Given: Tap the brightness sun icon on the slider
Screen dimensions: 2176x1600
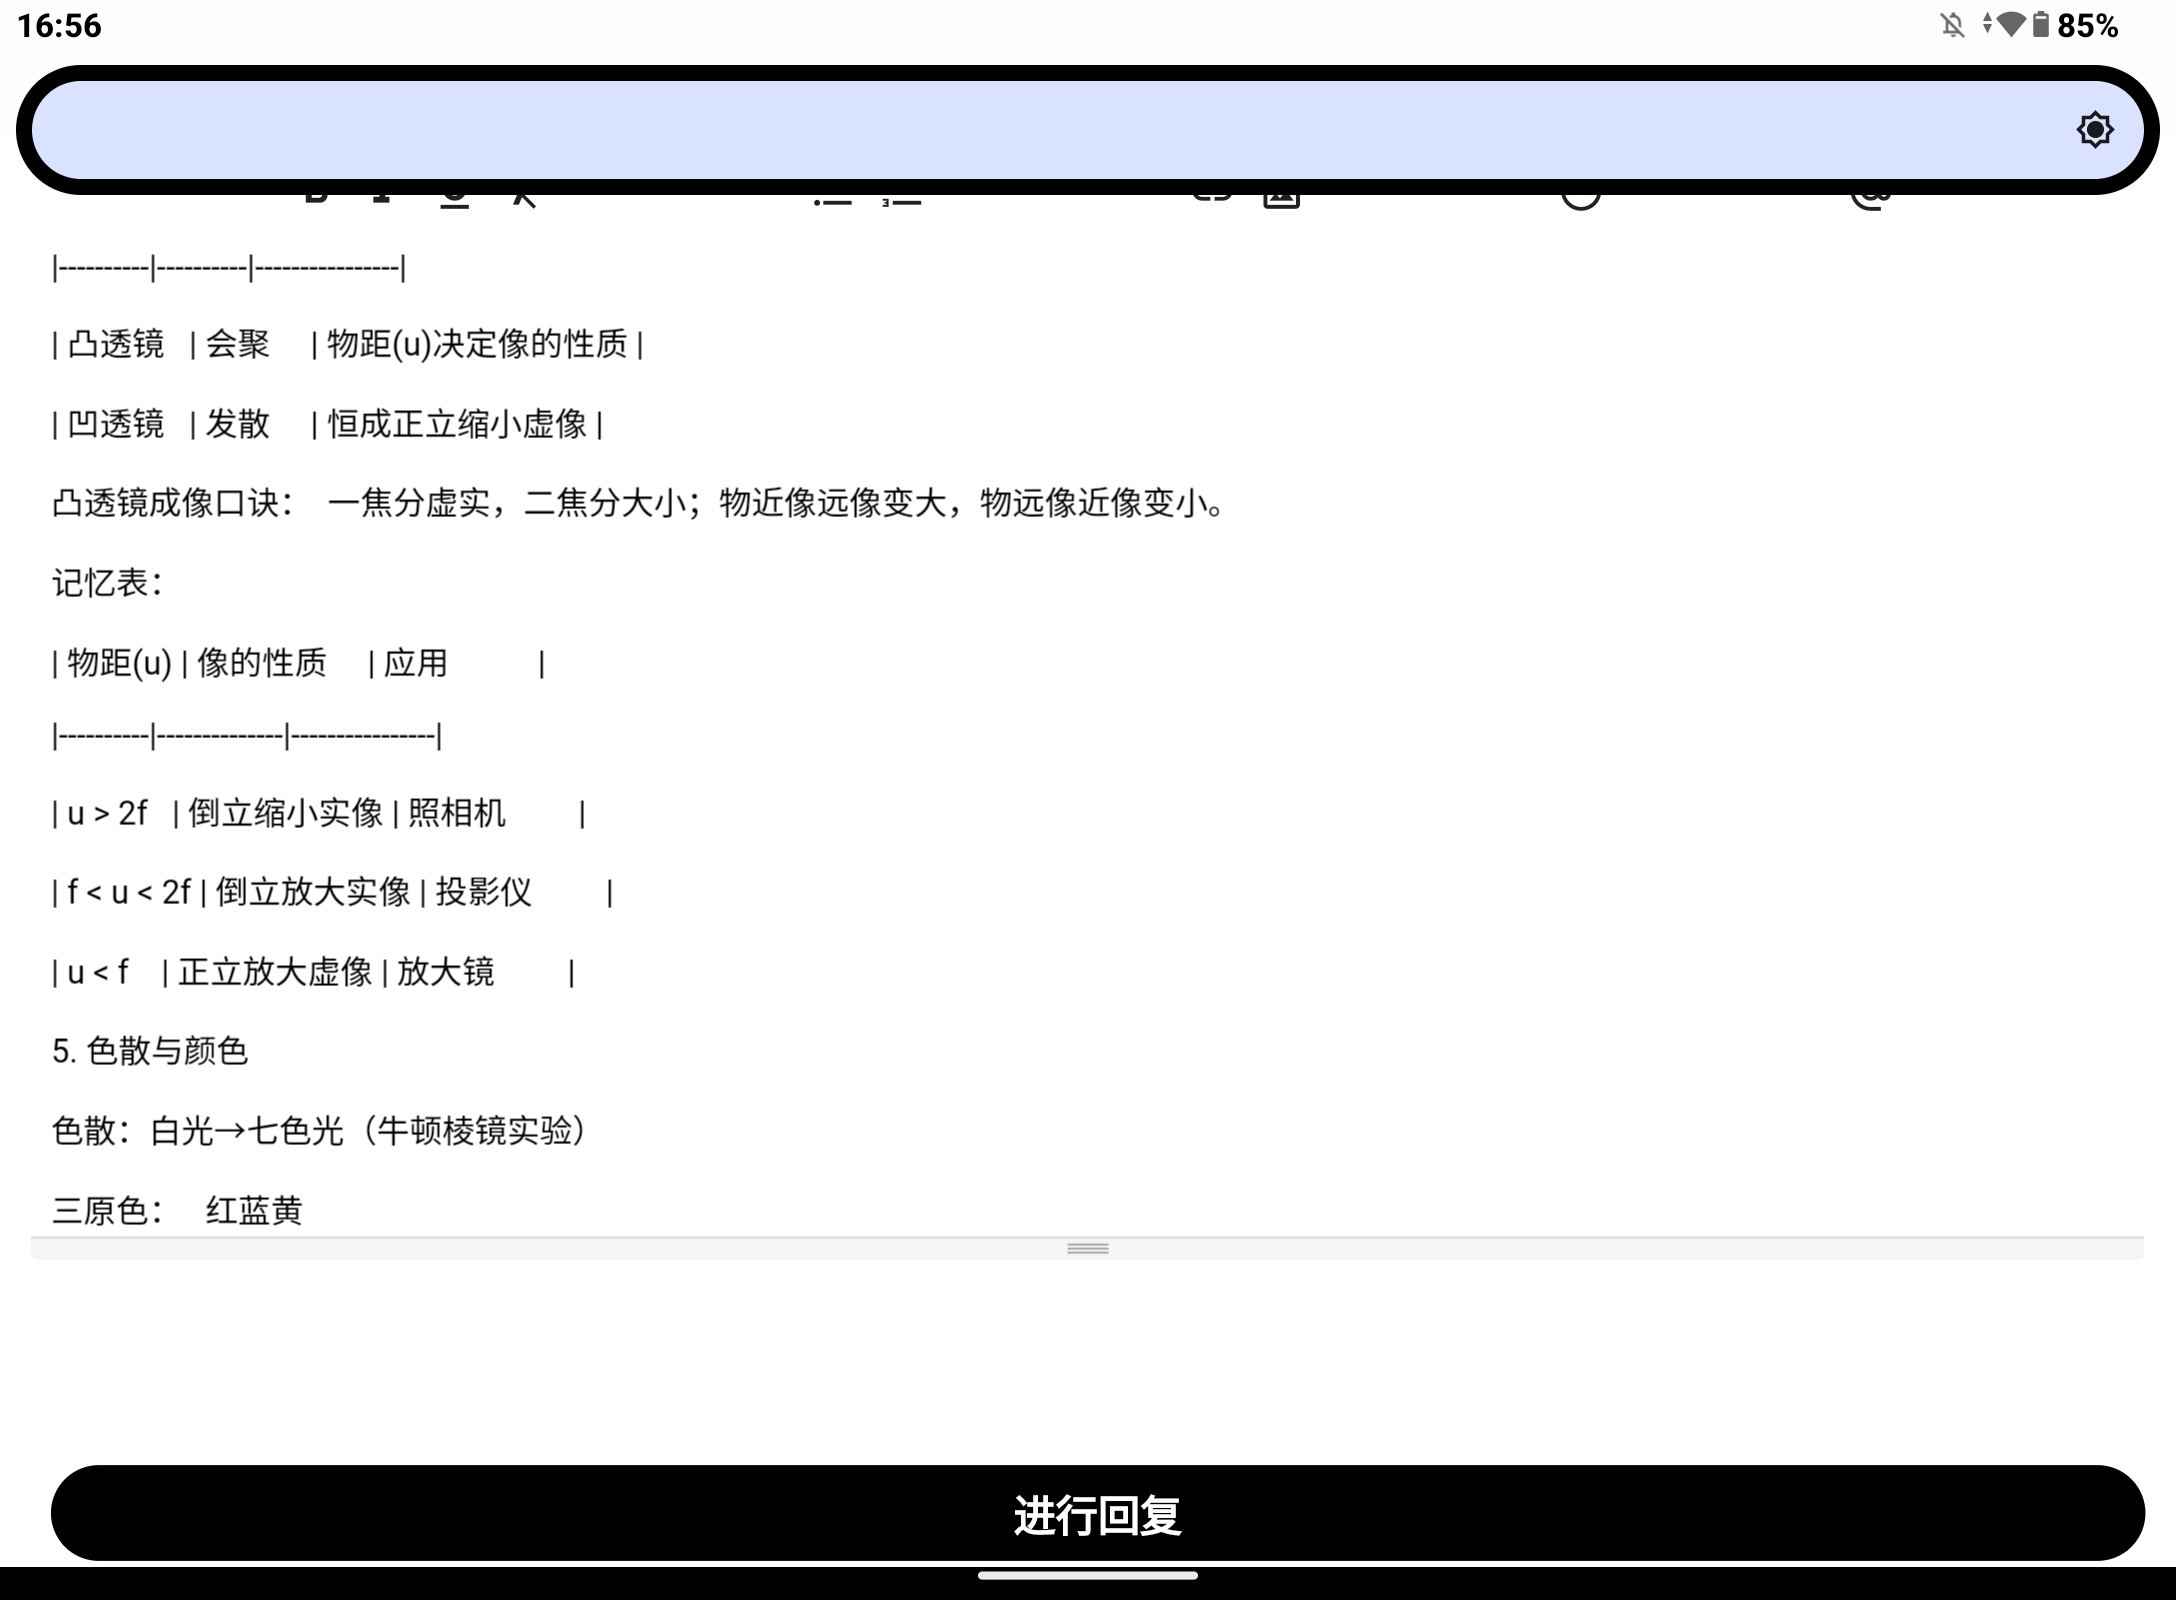Looking at the screenshot, I should [x=2094, y=130].
